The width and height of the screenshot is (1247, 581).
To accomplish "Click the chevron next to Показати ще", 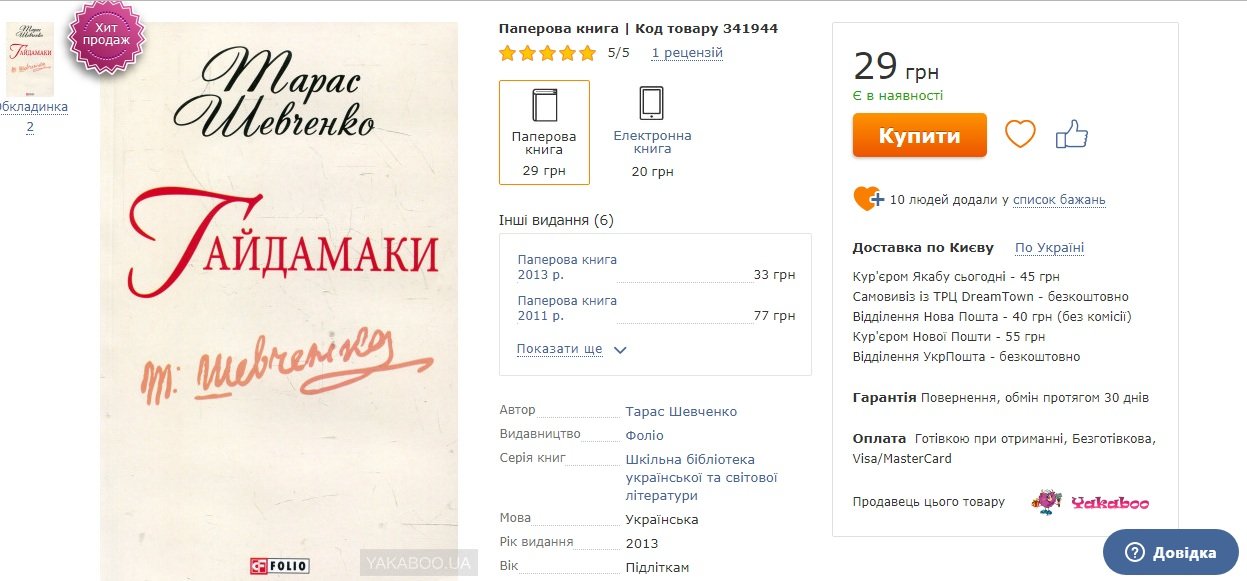I will coord(620,350).
